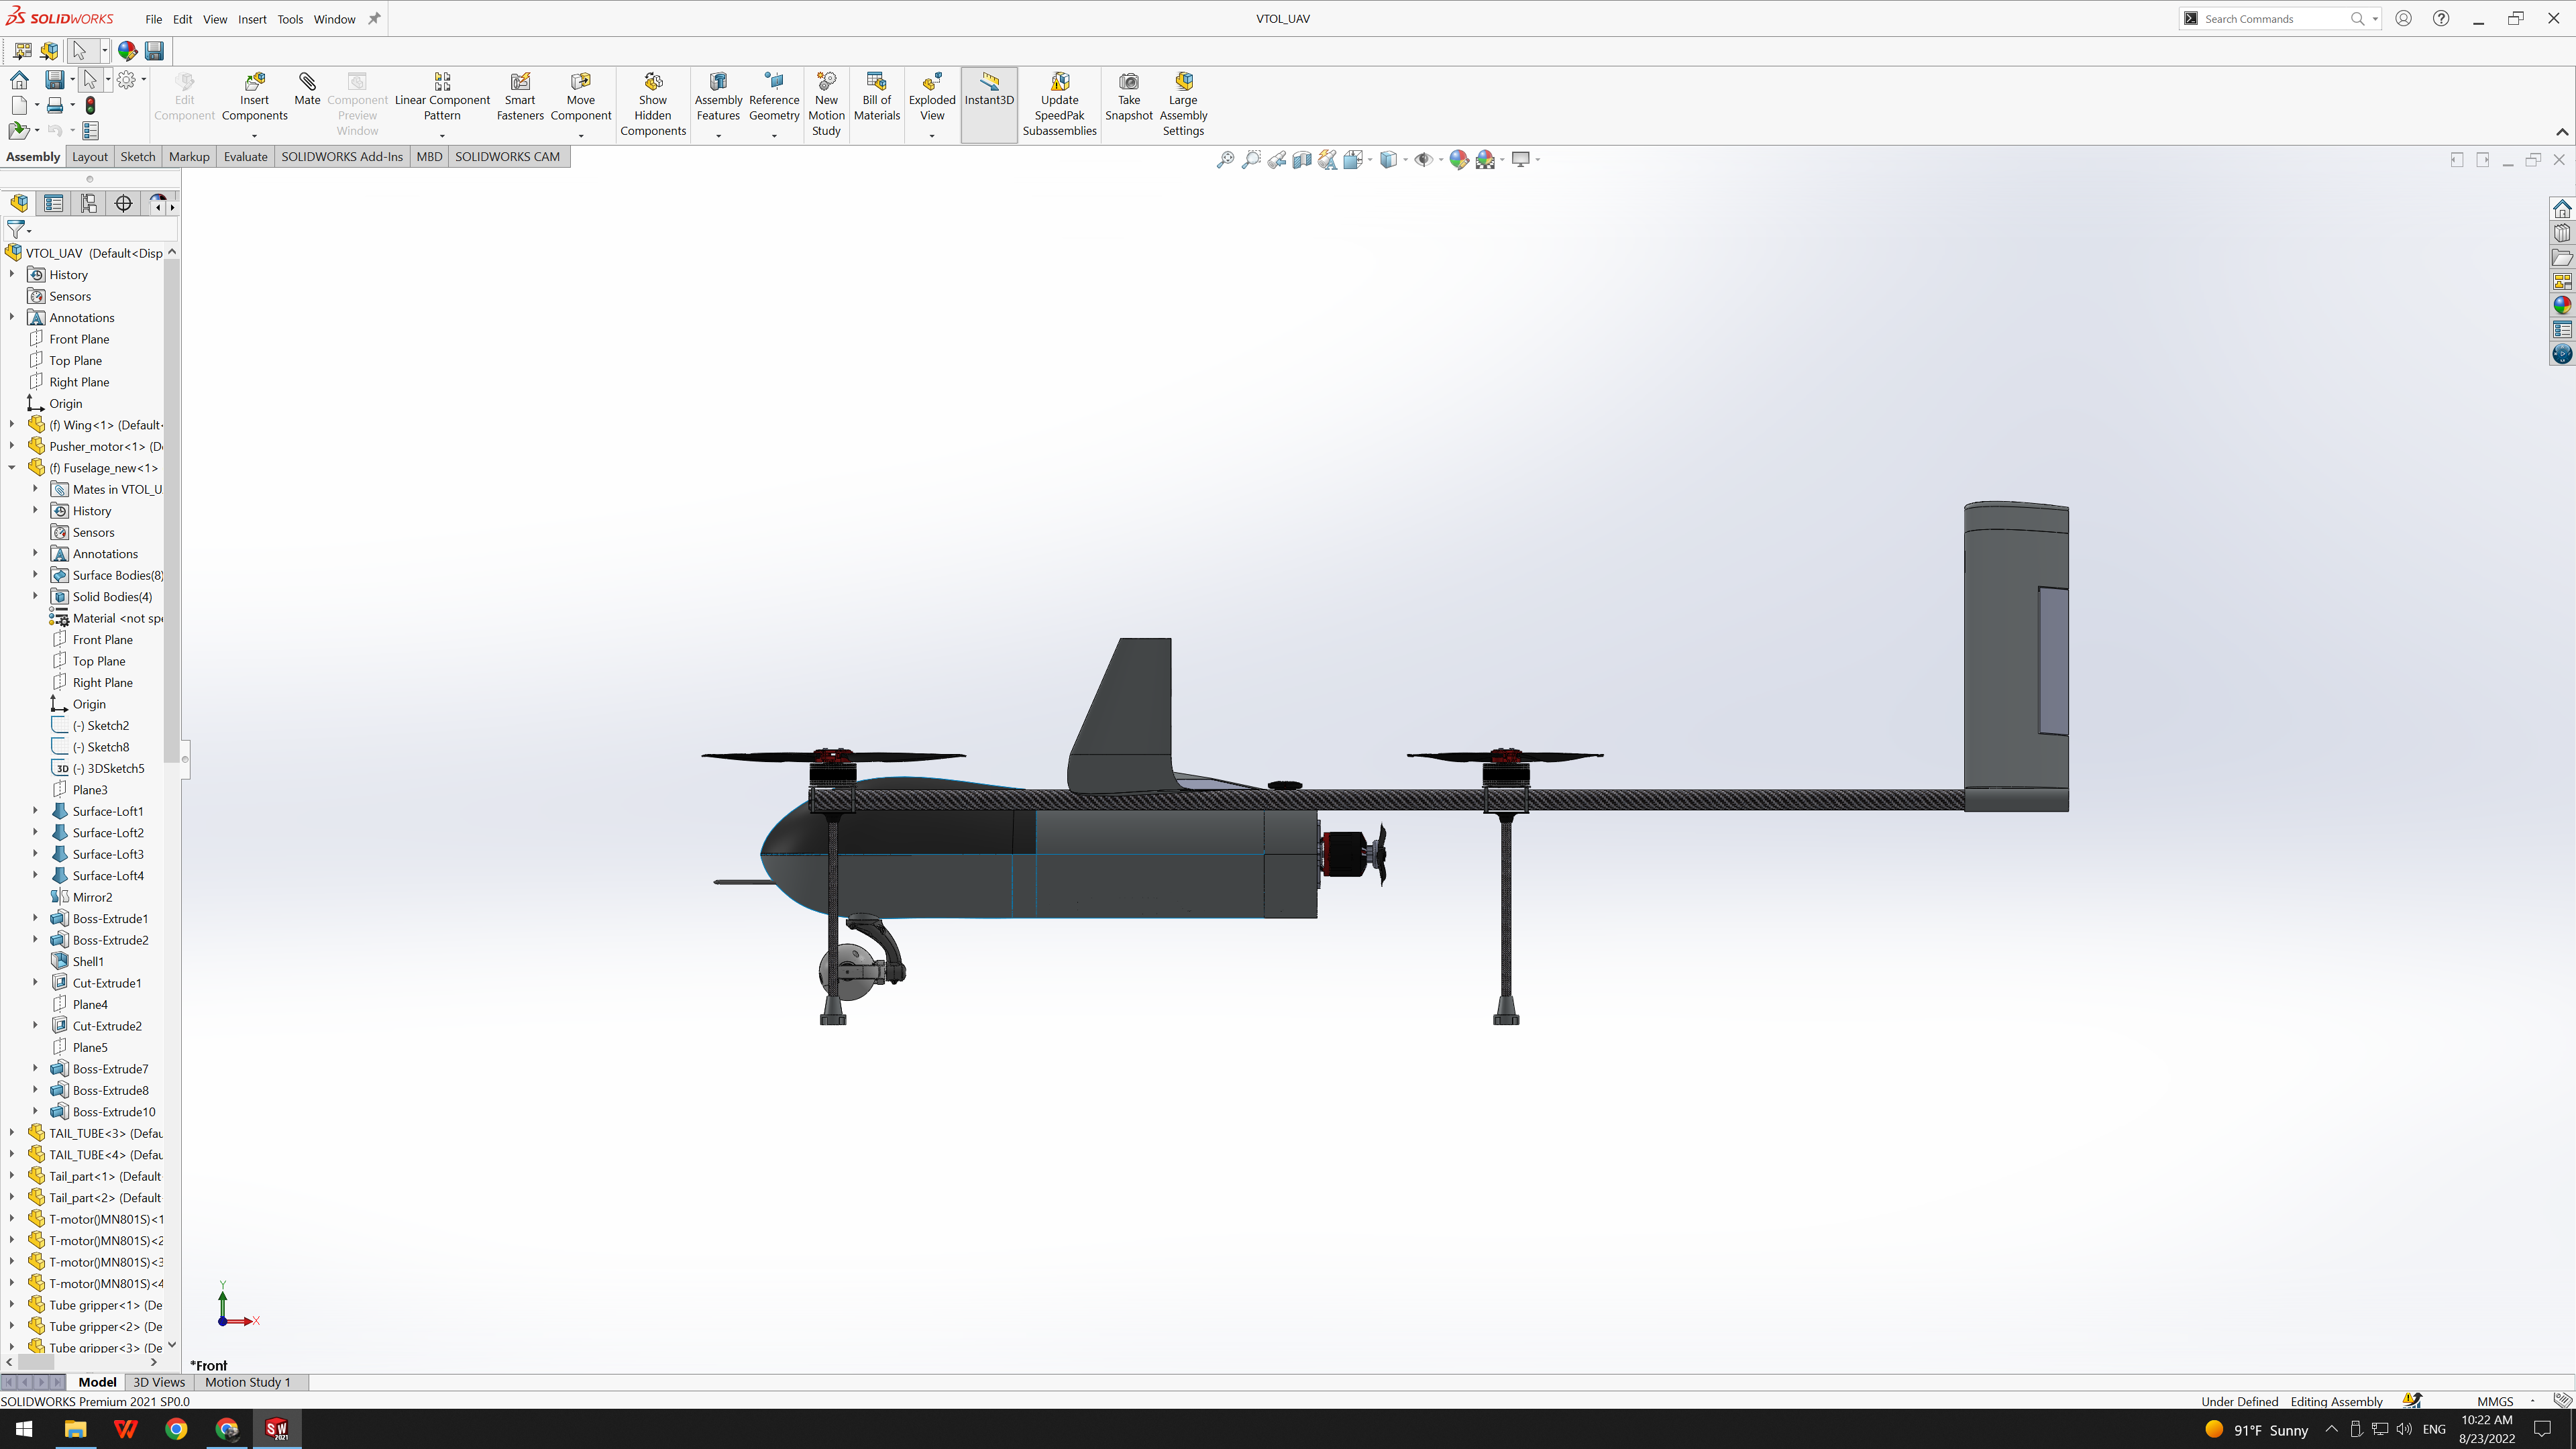
Task: Select the Zoom to Fit icon
Action: (x=1225, y=160)
